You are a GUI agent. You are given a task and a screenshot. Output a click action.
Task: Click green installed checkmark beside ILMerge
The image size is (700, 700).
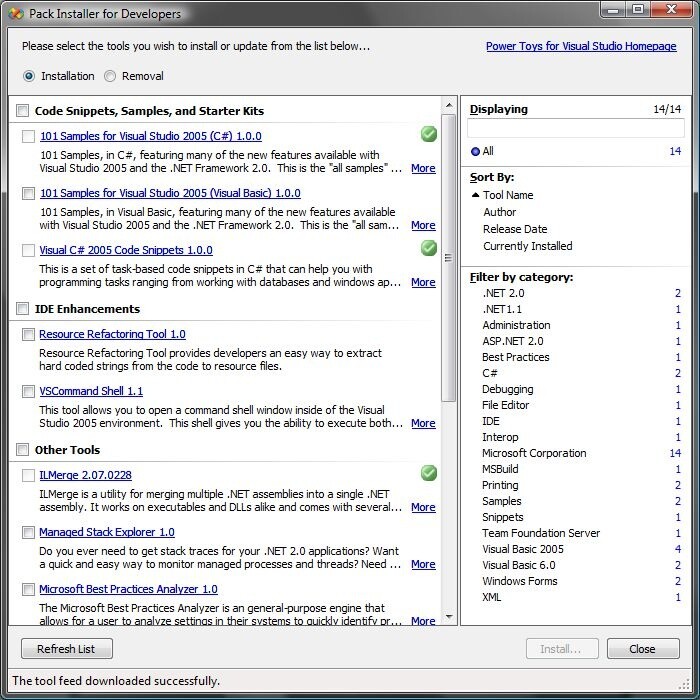click(x=429, y=473)
